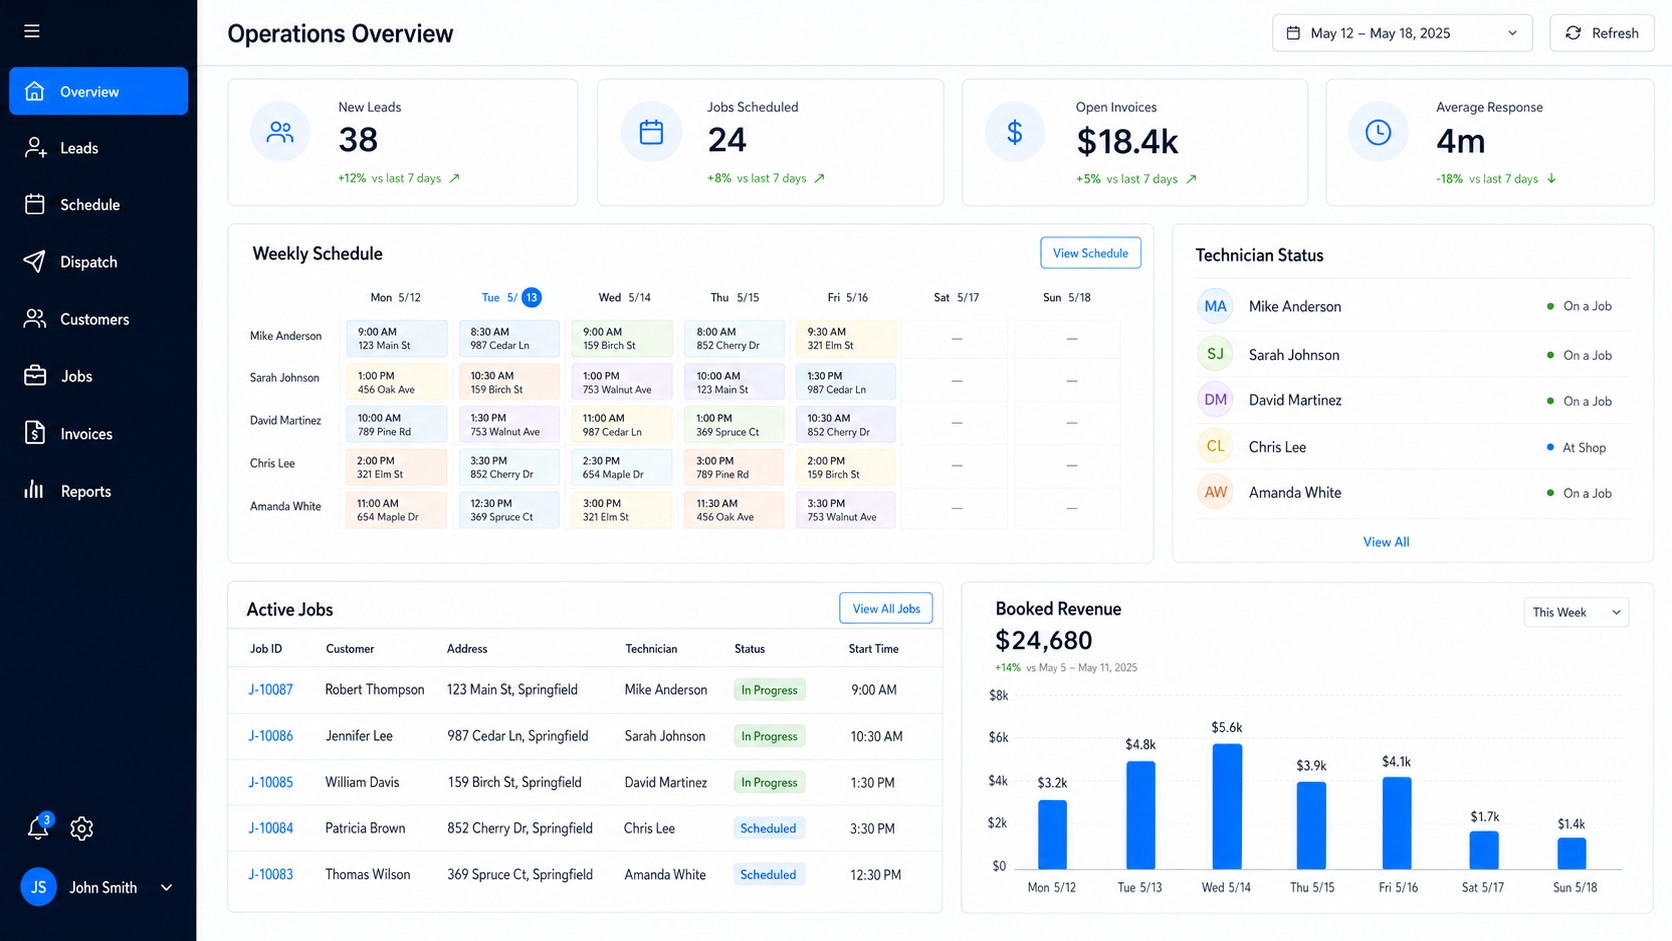Click the Wed 5/14 revenue bar
The width and height of the screenshot is (1672, 941).
1226,806
